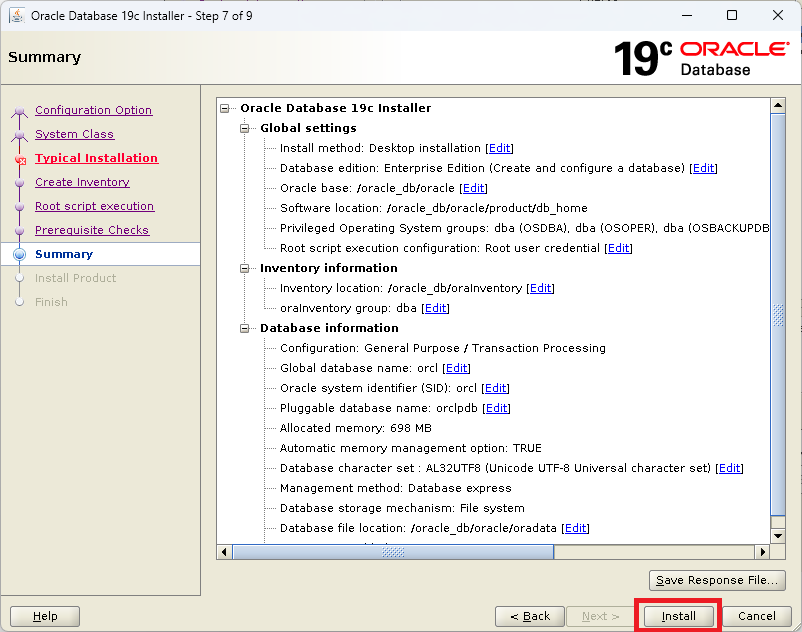Click the vertical scrollbar down arrow
The width and height of the screenshot is (802, 632).
coord(778,536)
